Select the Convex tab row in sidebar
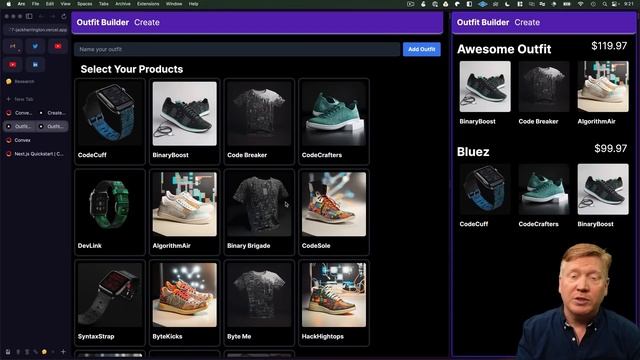 tap(36, 140)
